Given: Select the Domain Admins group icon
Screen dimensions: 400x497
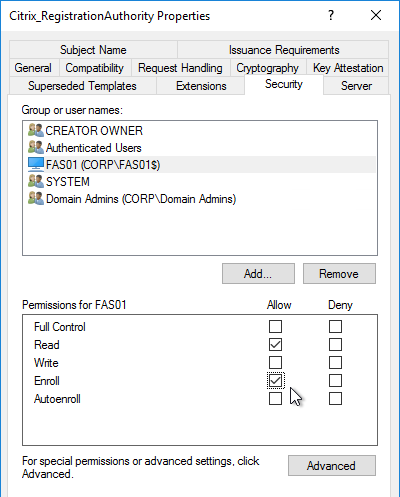Looking at the screenshot, I should [x=36, y=198].
